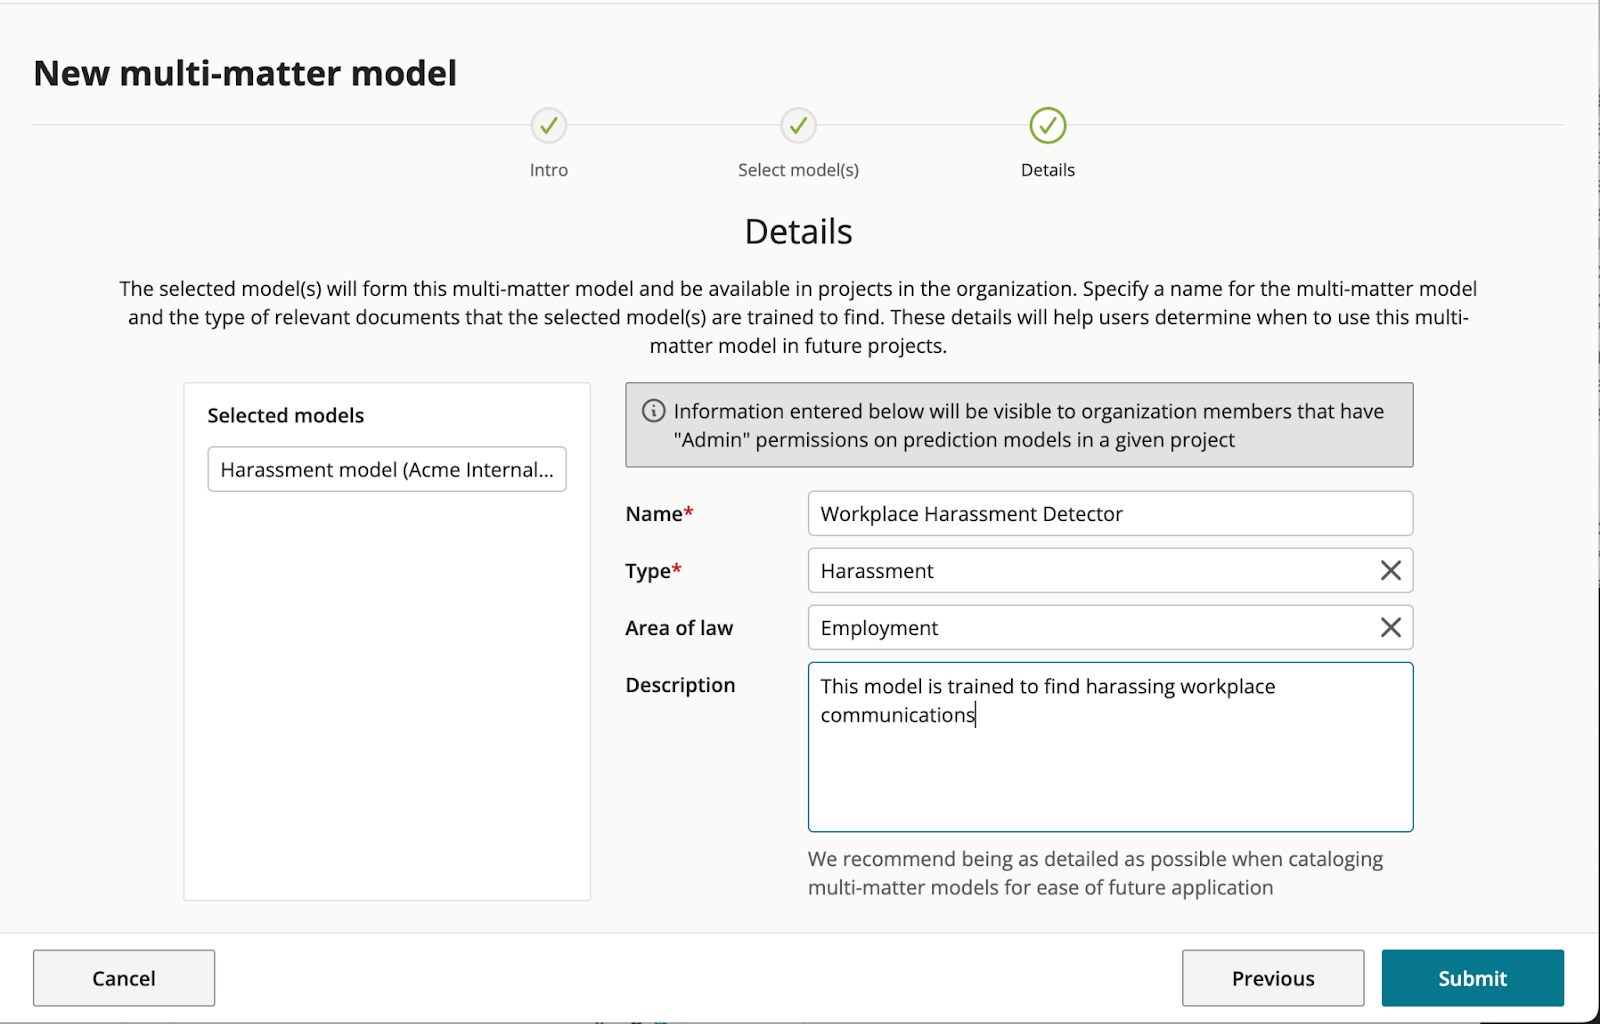Click the Name* field label

659,514
